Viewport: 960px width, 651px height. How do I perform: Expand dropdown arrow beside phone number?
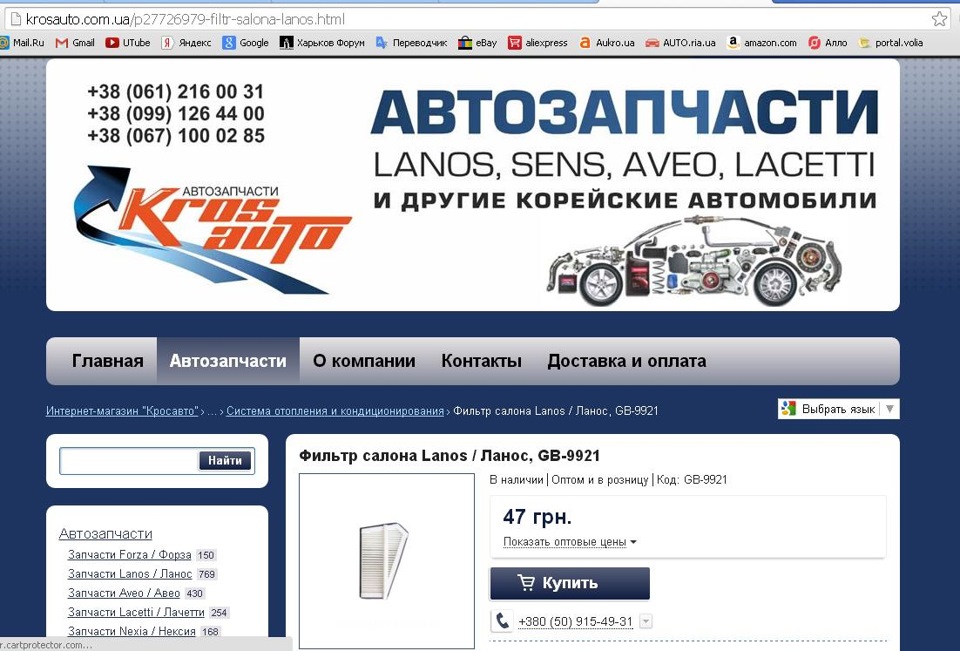click(645, 622)
